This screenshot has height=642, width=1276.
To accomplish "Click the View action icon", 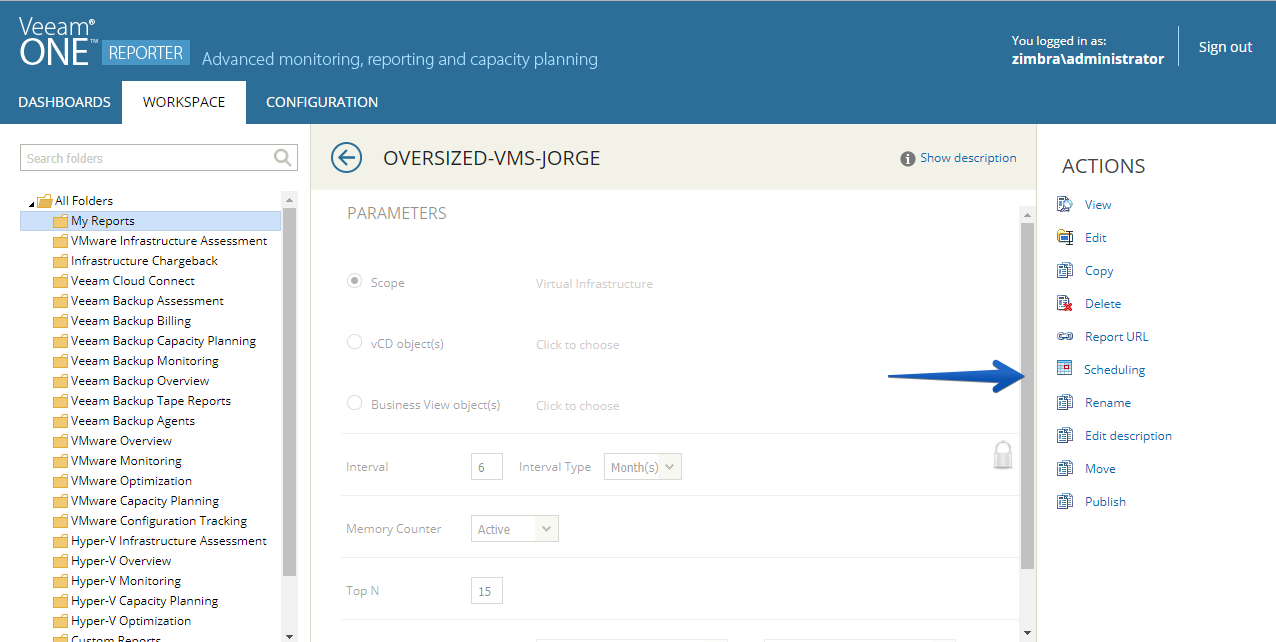I will (1065, 204).
